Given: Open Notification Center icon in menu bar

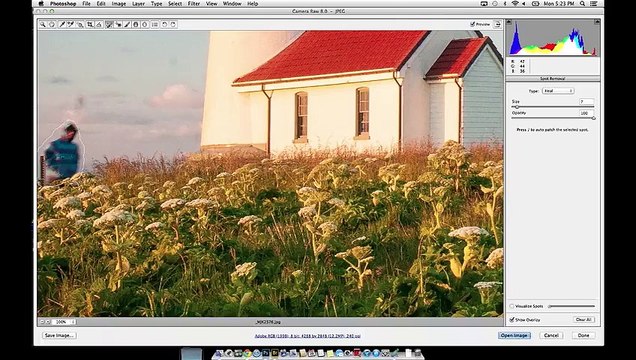Looking at the screenshot, I should (x=594, y=4).
